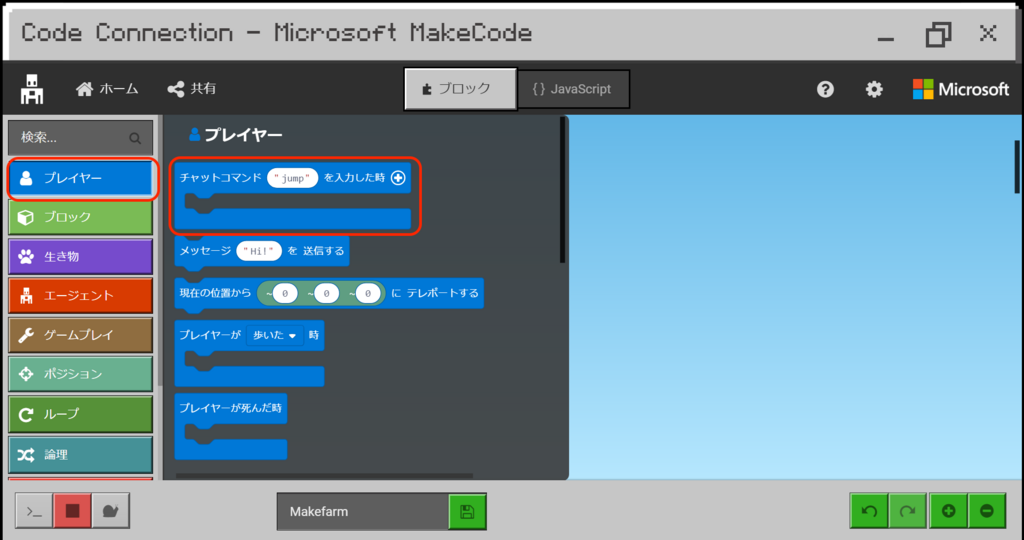Click the Microsoft logo
The height and width of the screenshot is (540, 1024).
coord(961,89)
